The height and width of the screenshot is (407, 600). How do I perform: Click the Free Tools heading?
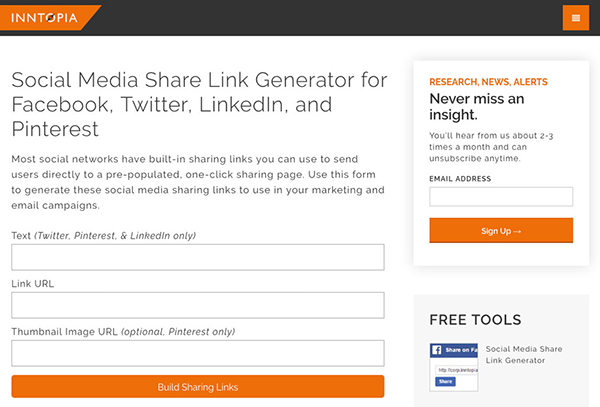click(x=475, y=320)
